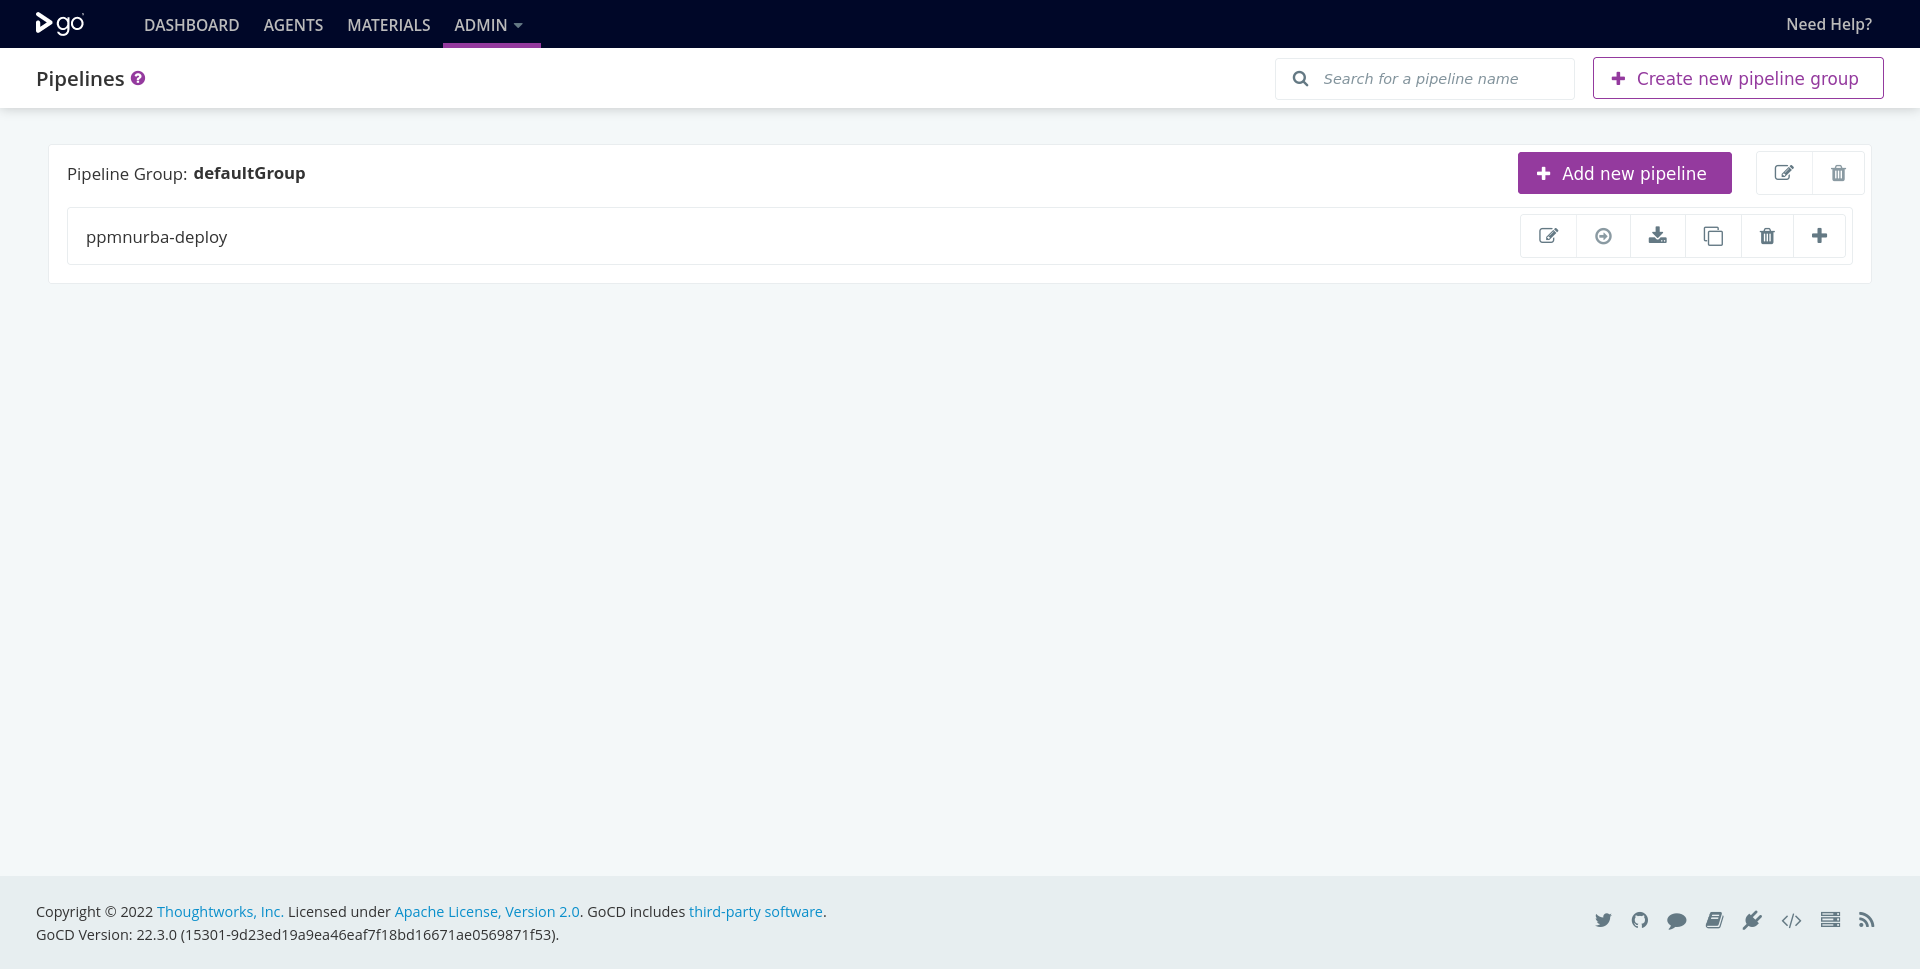Edit the defaultGroup pipeline group
The height and width of the screenshot is (969, 1920).
(x=1784, y=173)
